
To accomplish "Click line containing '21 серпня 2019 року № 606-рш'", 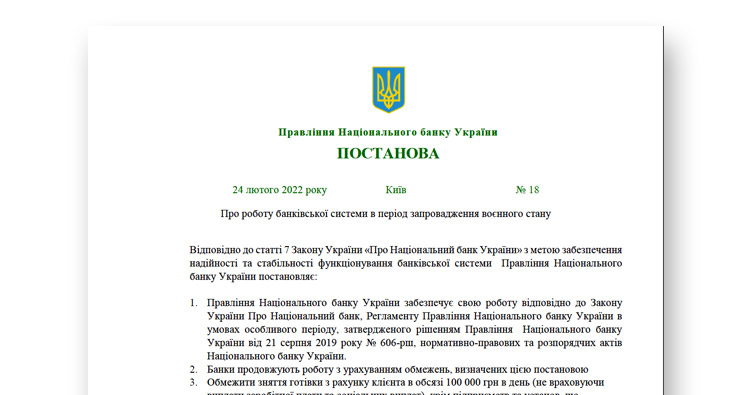I will pos(414,343).
